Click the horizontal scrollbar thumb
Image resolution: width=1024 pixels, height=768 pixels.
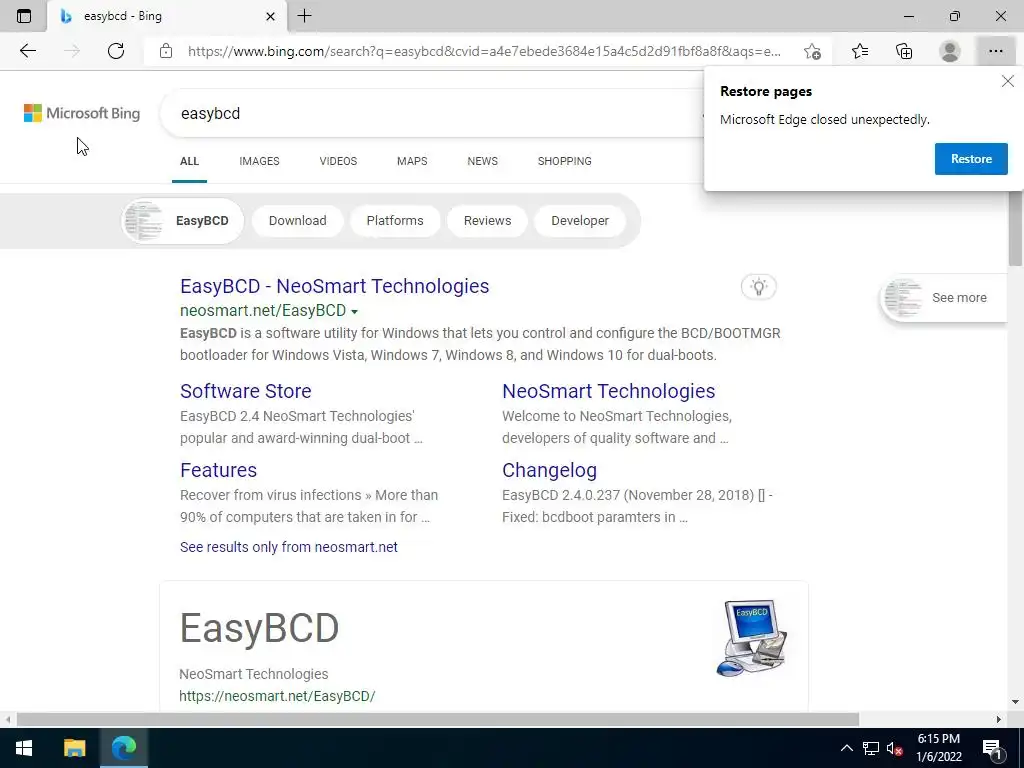[438, 720]
